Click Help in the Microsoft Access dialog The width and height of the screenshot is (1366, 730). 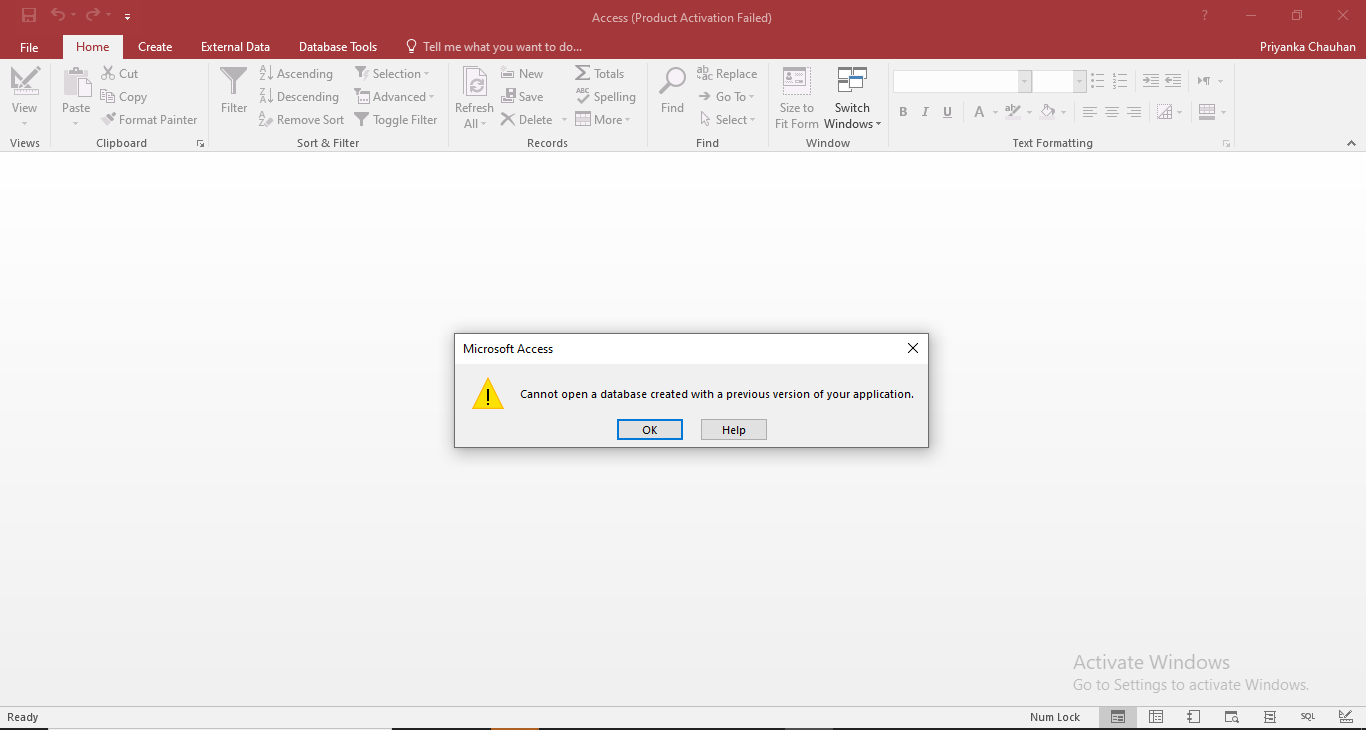pos(733,430)
